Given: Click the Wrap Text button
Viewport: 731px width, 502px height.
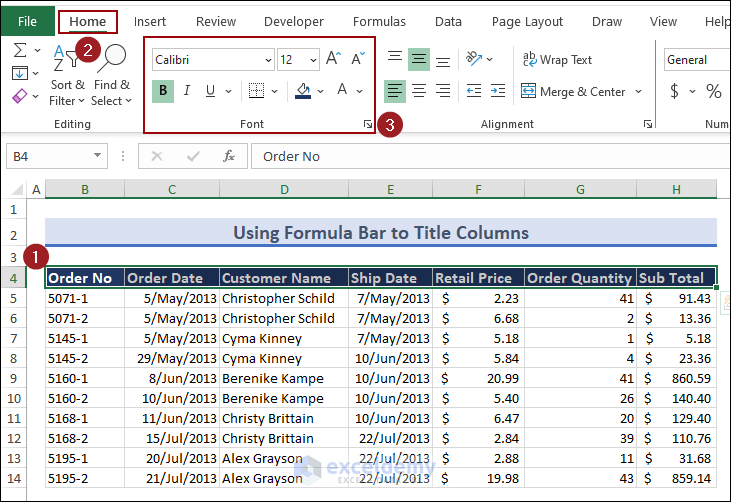Looking at the screenshot, I should point(557,60).
